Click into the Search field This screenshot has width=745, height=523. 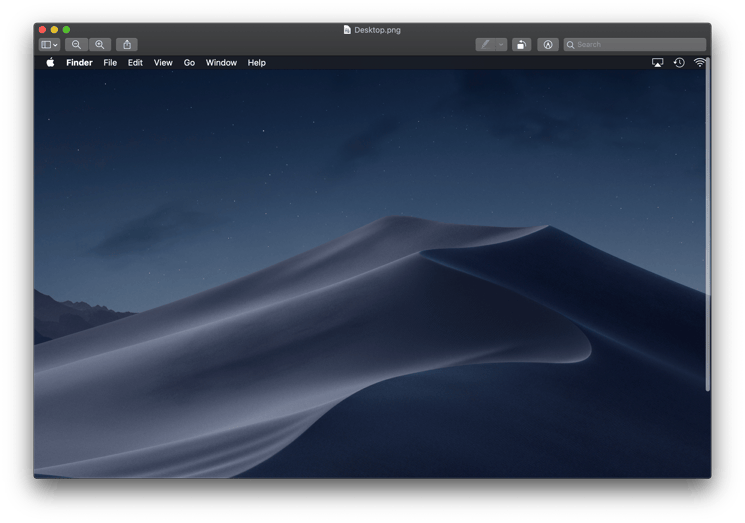(x=635, y=45)
